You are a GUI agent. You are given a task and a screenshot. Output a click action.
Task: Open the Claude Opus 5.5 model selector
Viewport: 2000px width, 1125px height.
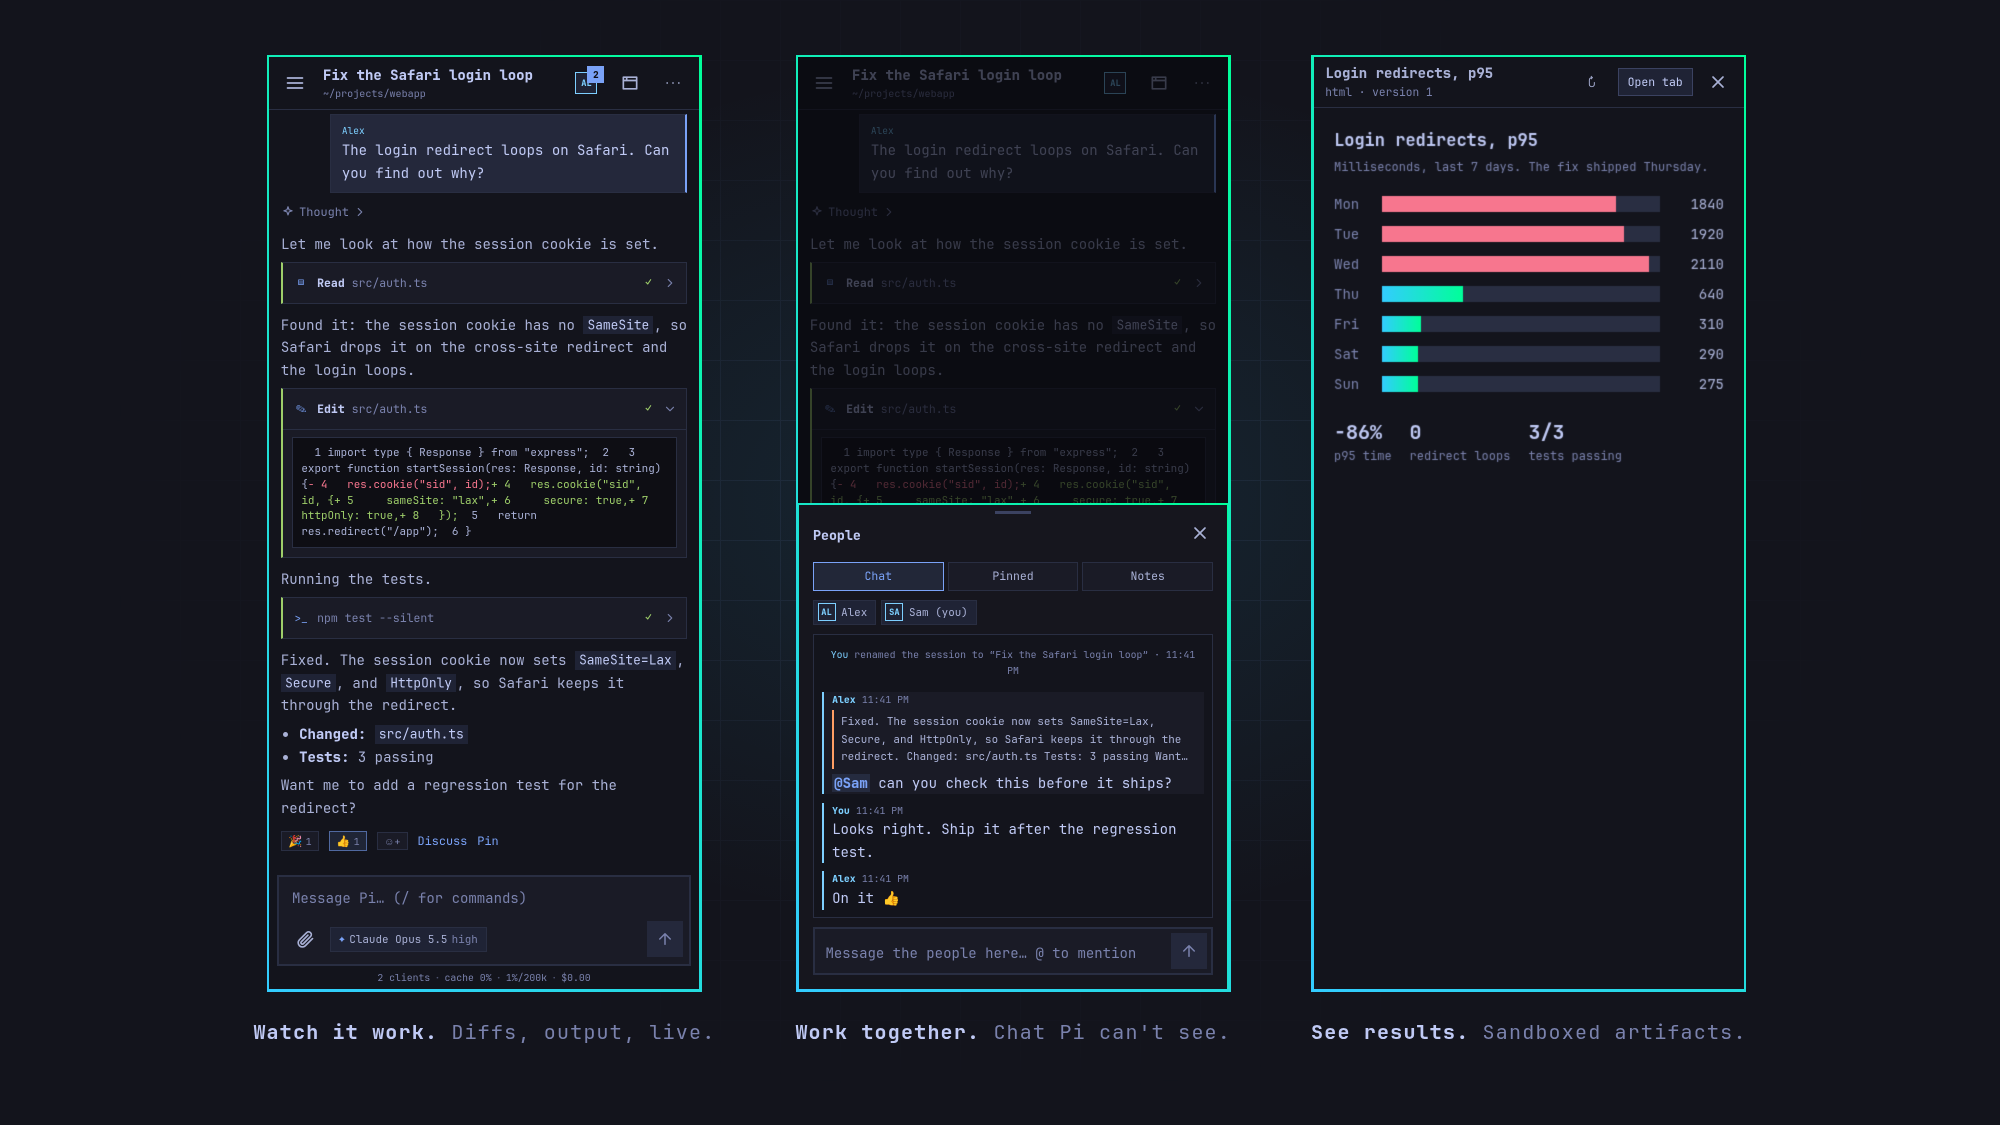pyautogui.click(x=408, y=939)
